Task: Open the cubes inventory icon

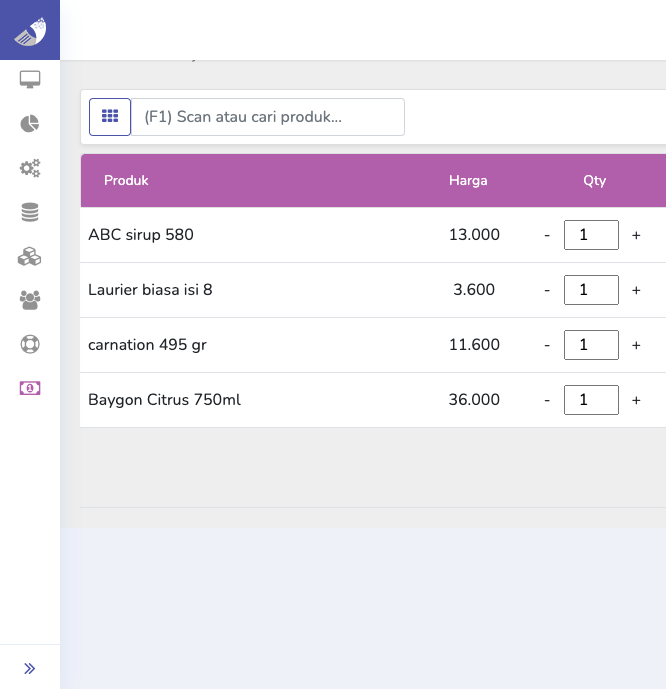Action: [29, 256]
